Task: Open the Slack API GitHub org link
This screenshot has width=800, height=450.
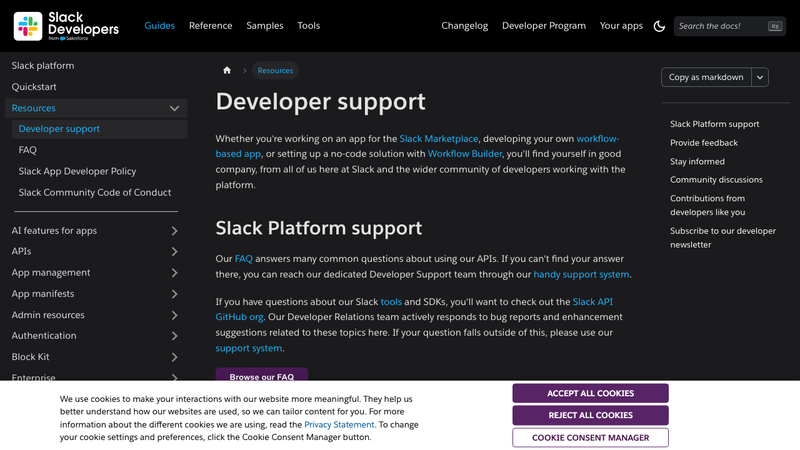Action: tap(592, 302)
